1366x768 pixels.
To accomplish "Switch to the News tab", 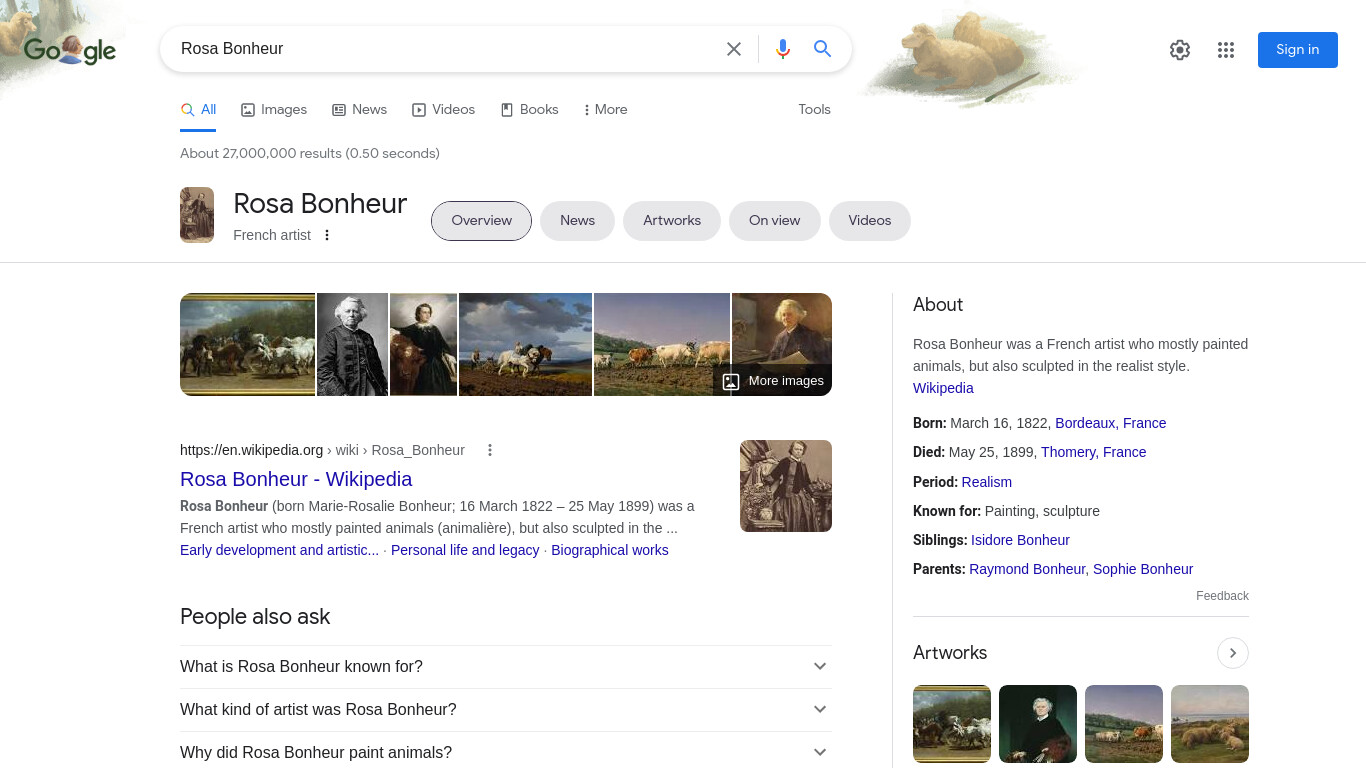I will click(359, 110).
